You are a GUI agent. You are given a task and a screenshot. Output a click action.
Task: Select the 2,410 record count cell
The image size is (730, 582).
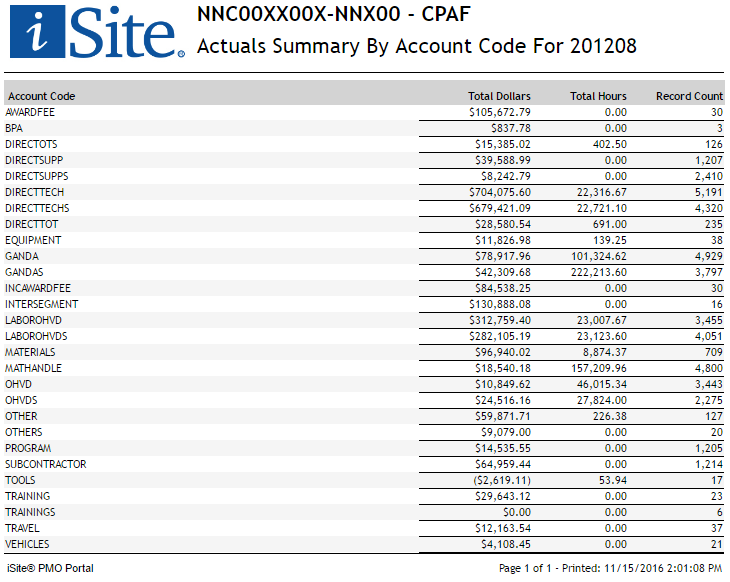(x=709, y=176)
